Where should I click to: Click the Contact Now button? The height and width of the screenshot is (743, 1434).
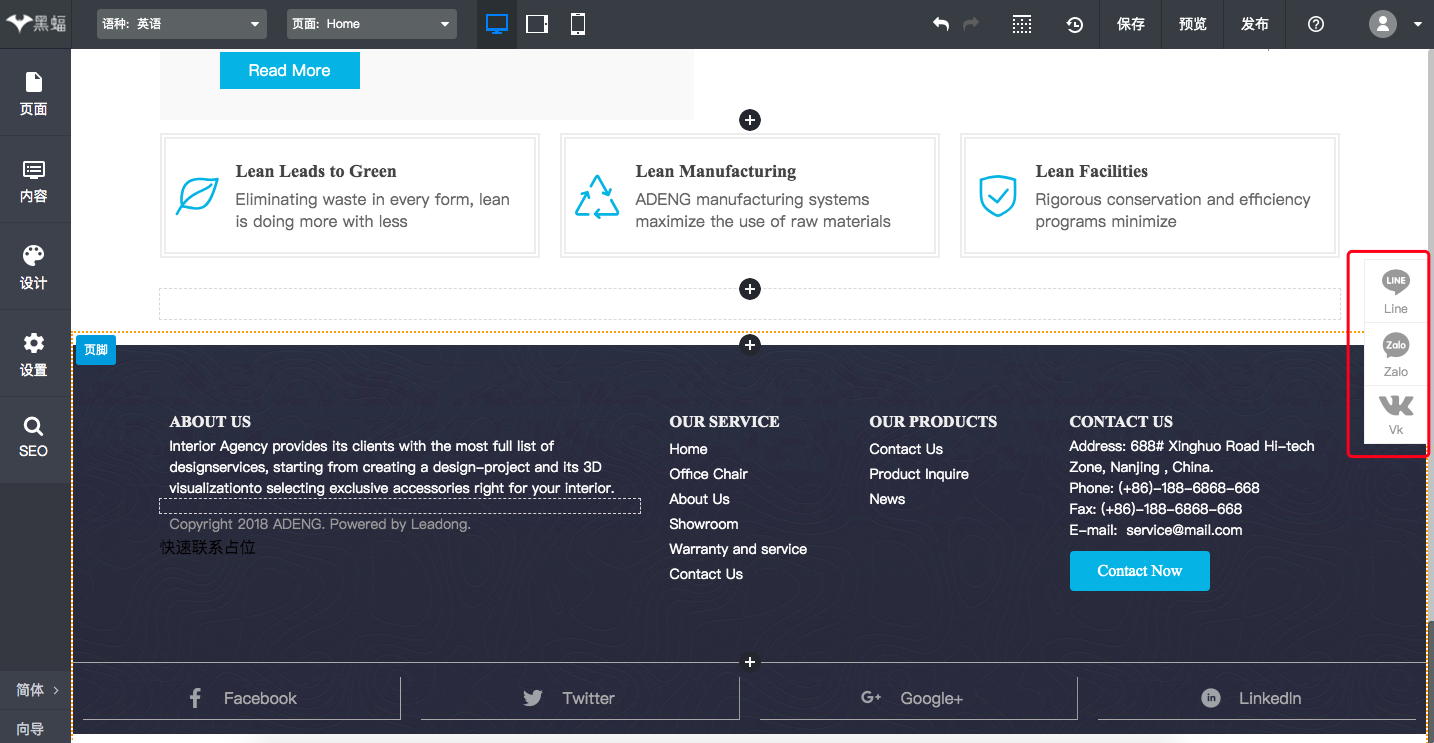tap(1139, 571)
